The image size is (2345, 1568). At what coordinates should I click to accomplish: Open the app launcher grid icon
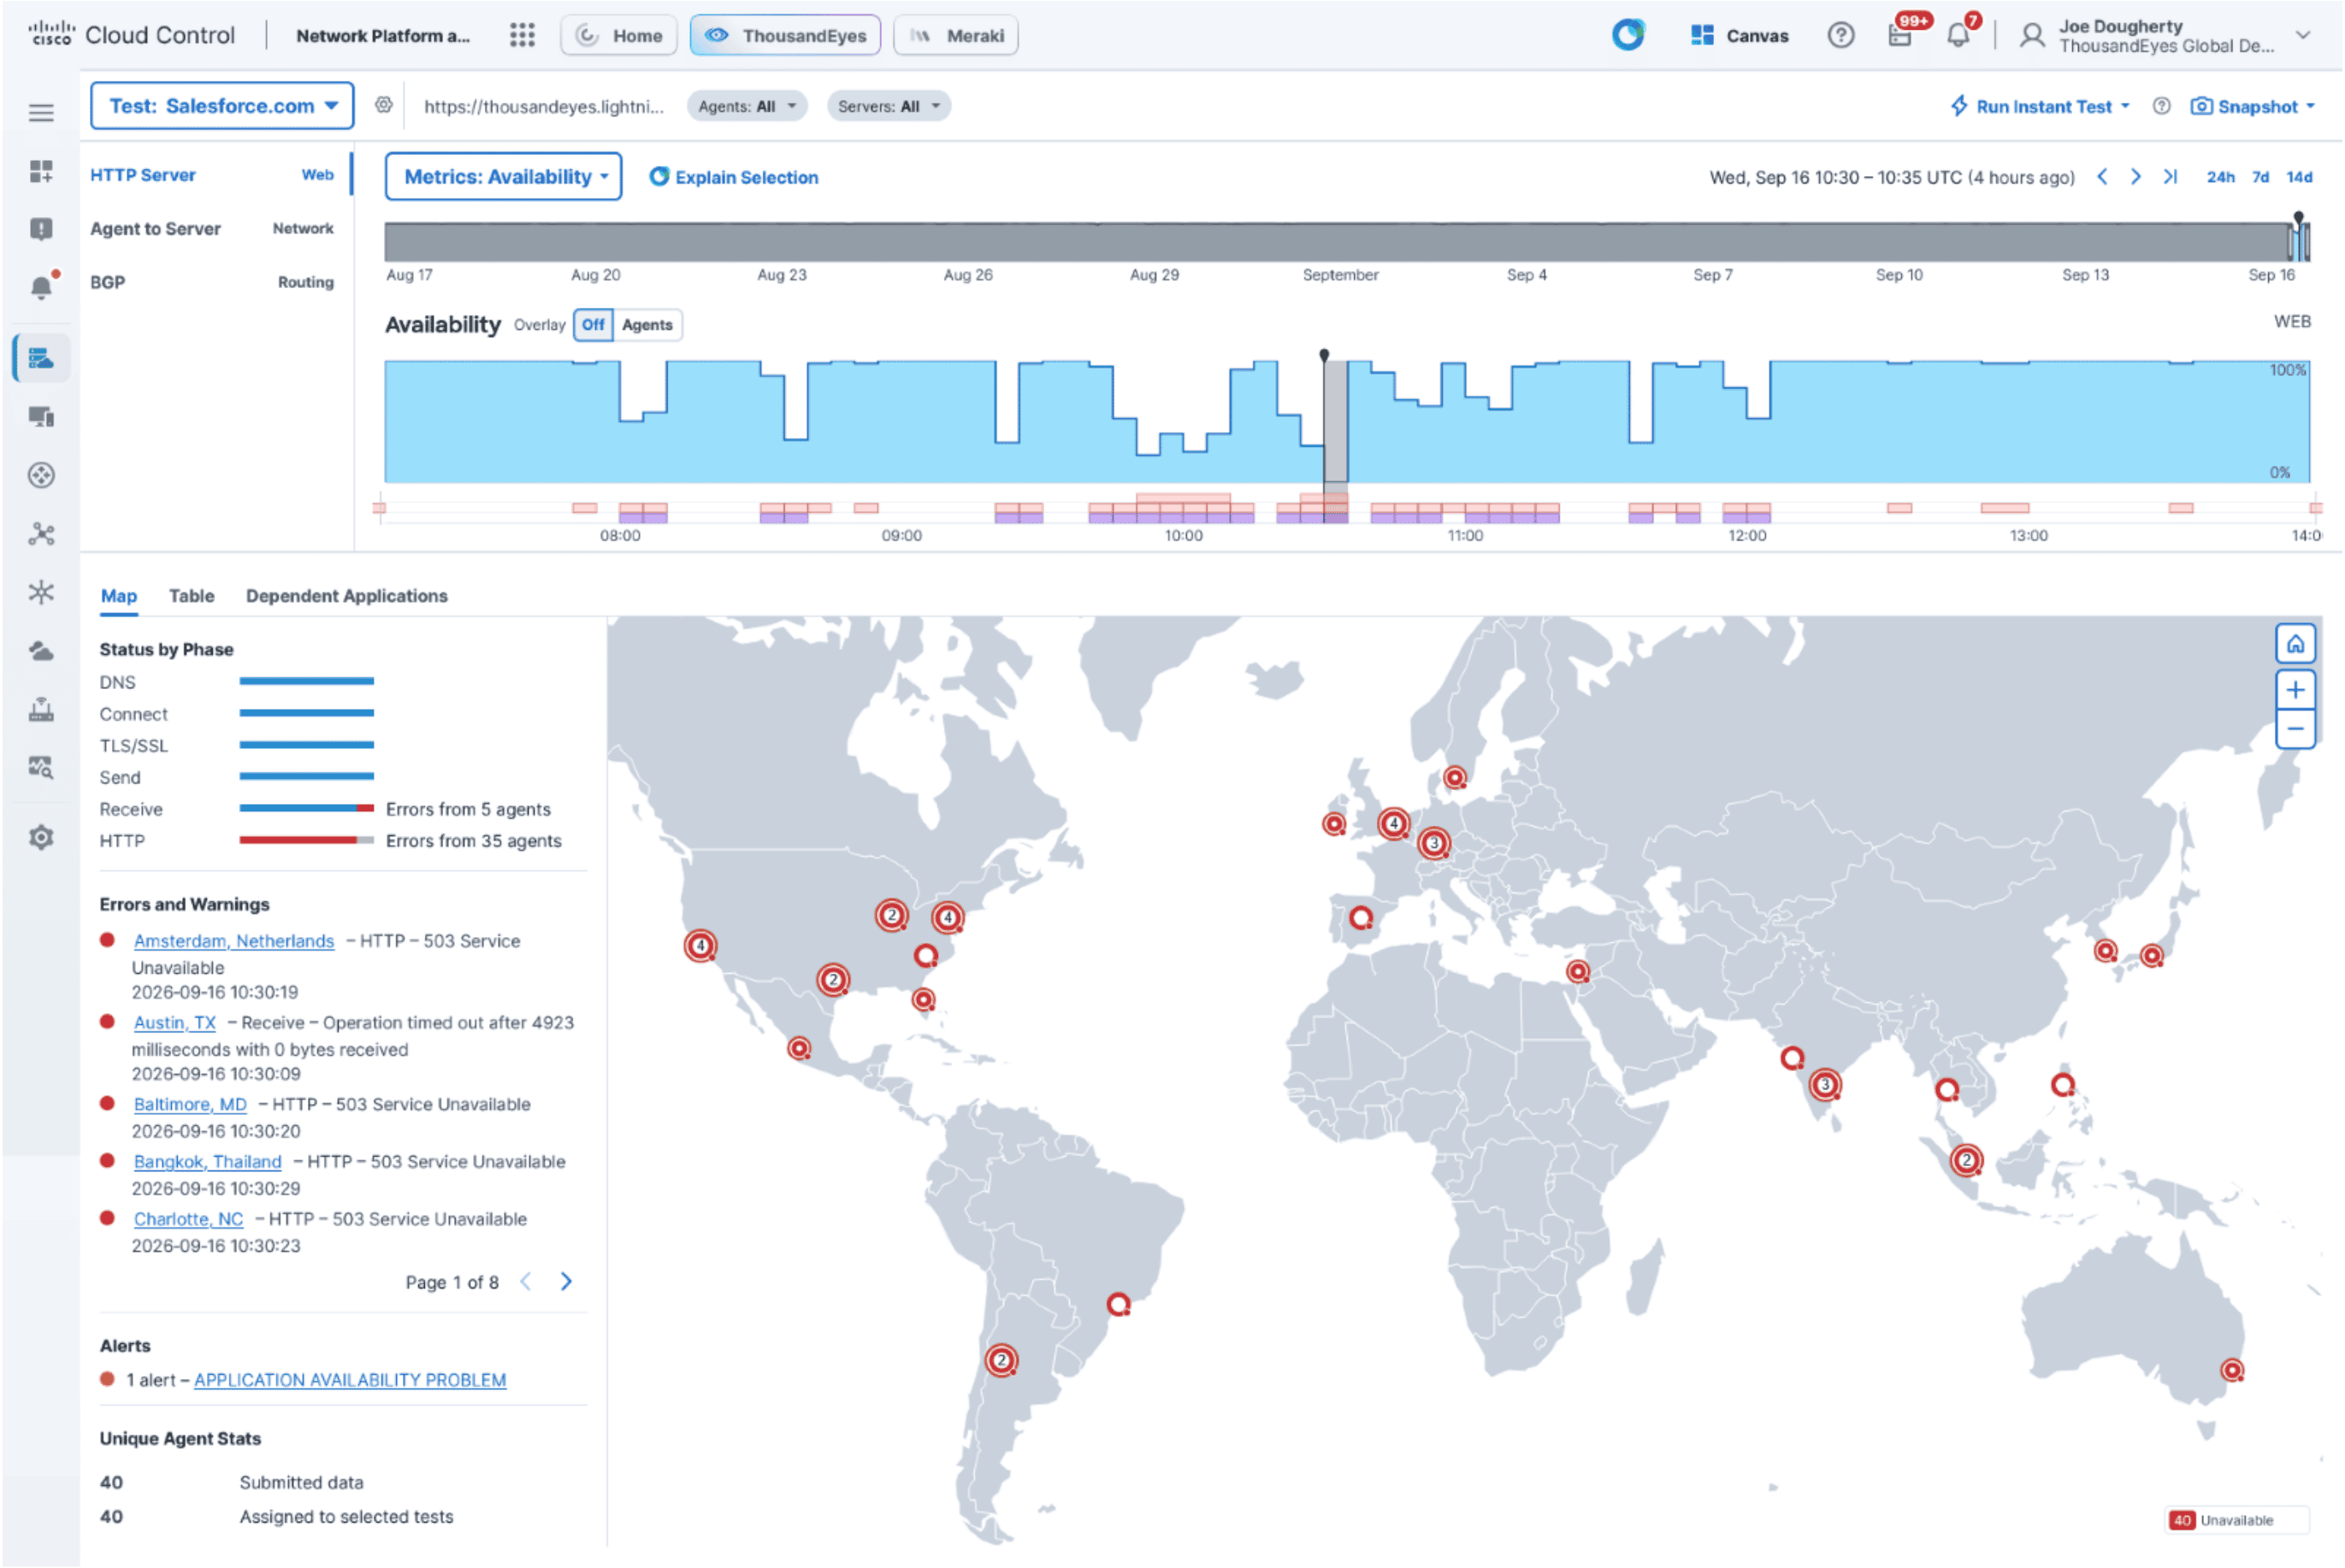tap(522, 35)
